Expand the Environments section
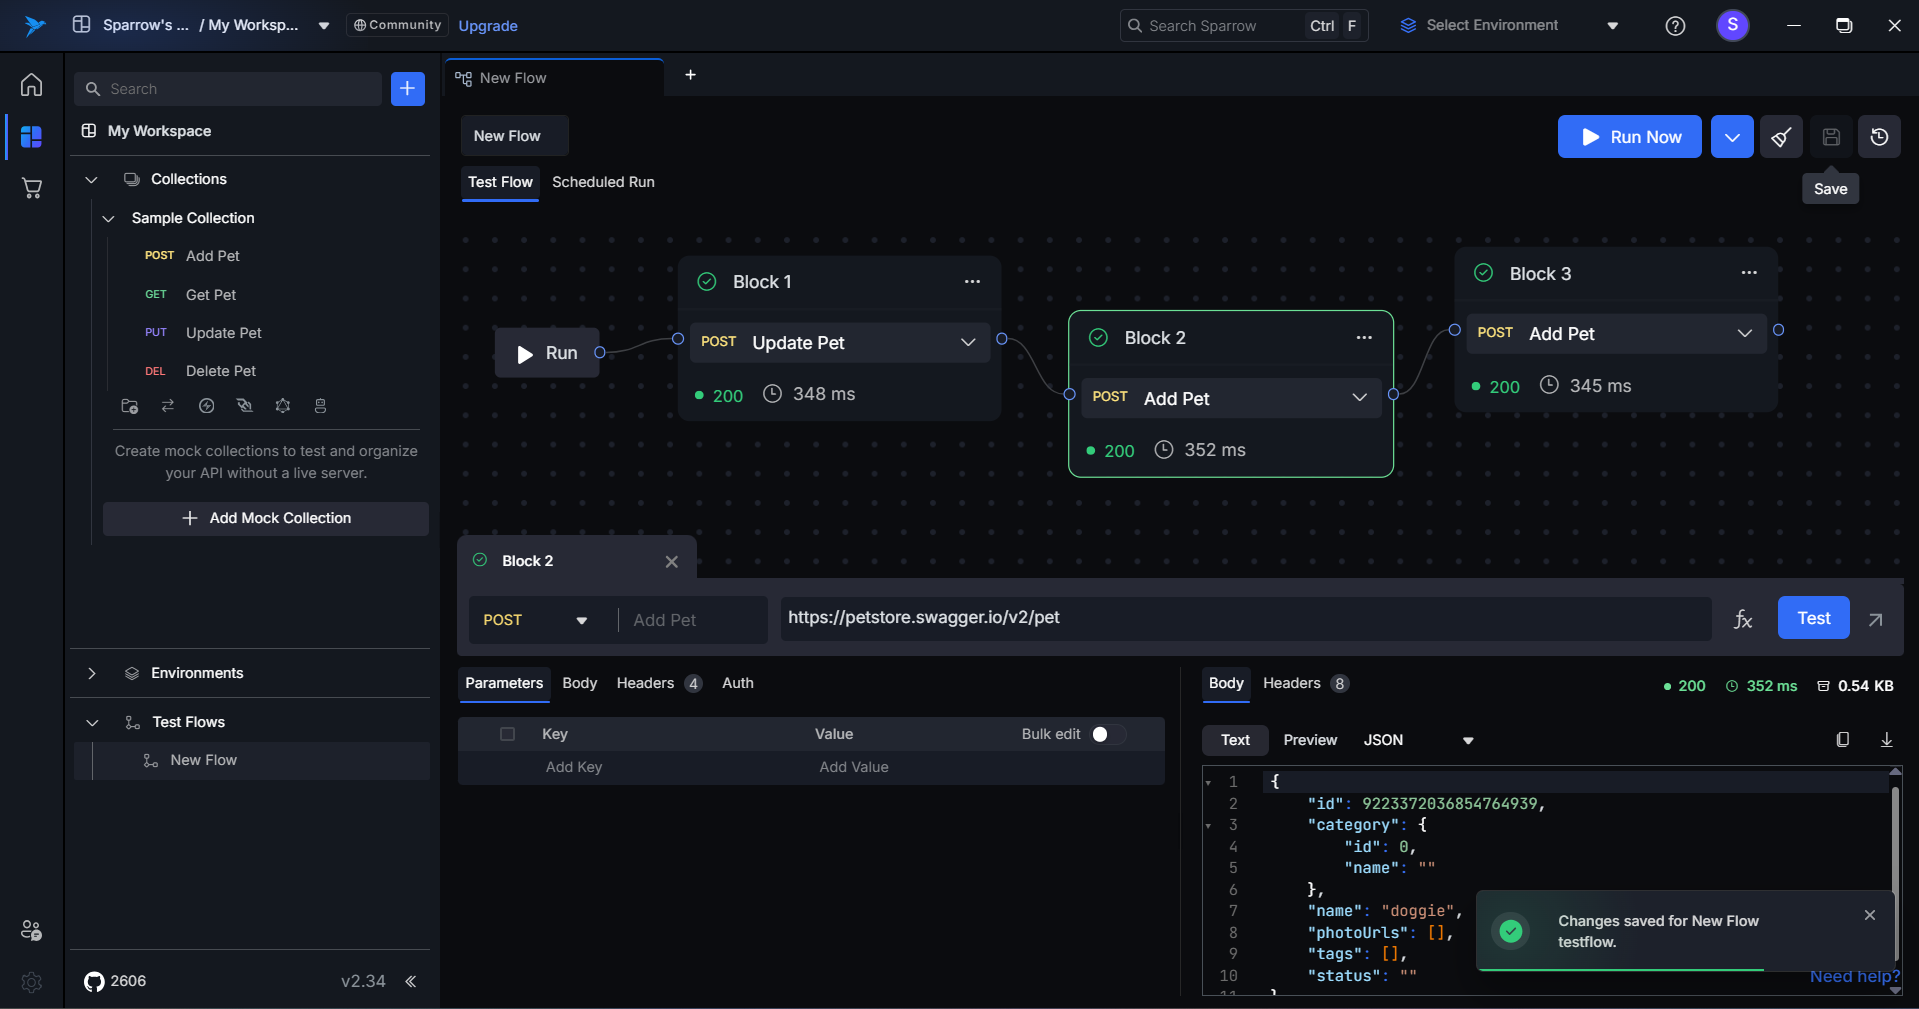 pos(92,673)
